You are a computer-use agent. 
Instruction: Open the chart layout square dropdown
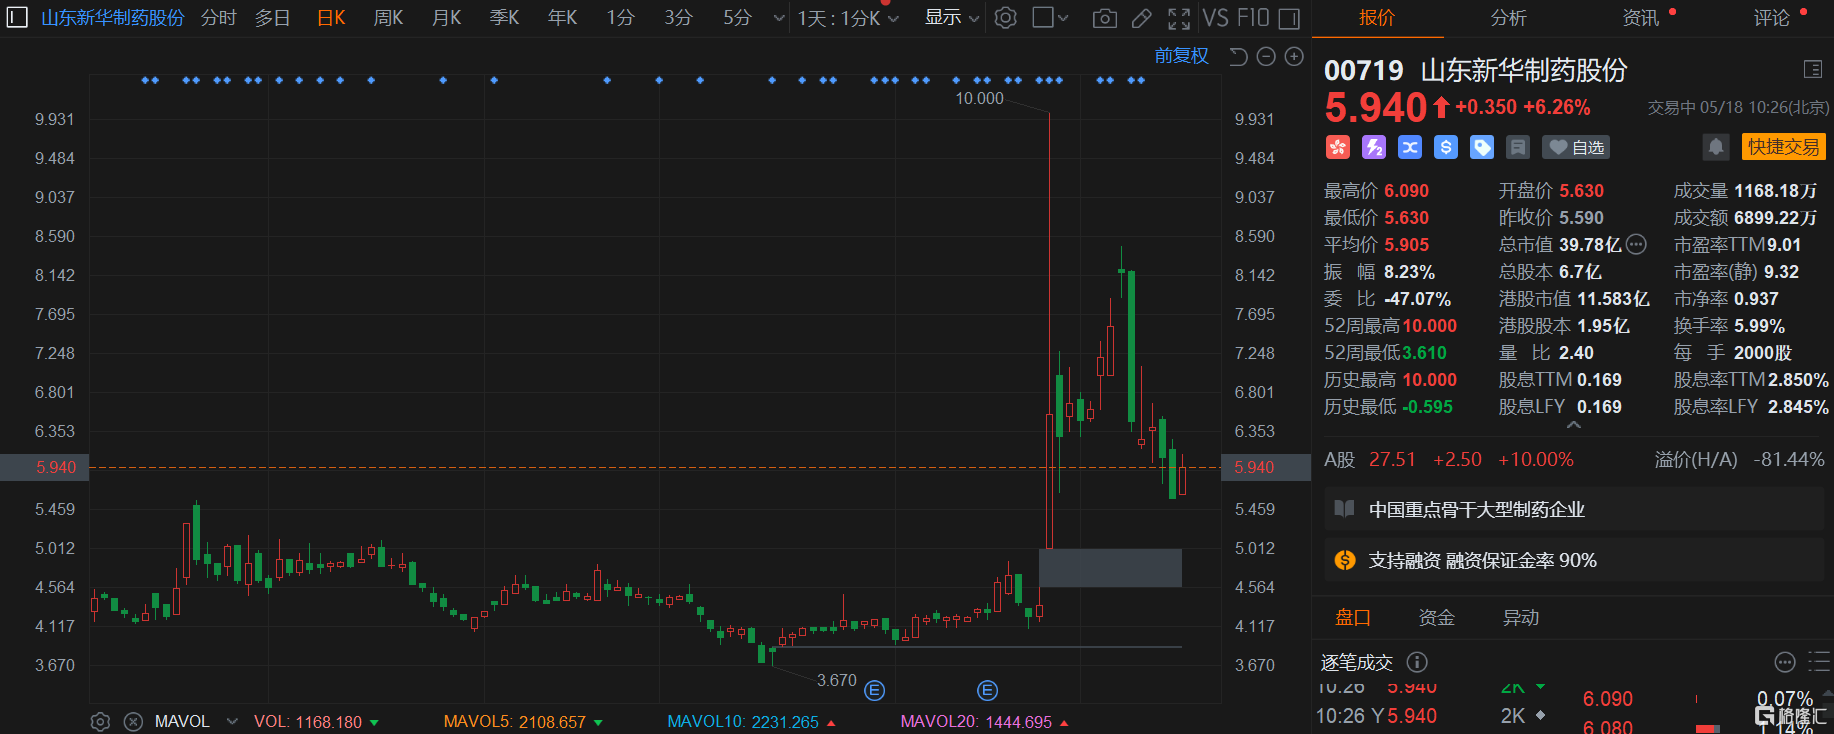tap(1050, 18)
